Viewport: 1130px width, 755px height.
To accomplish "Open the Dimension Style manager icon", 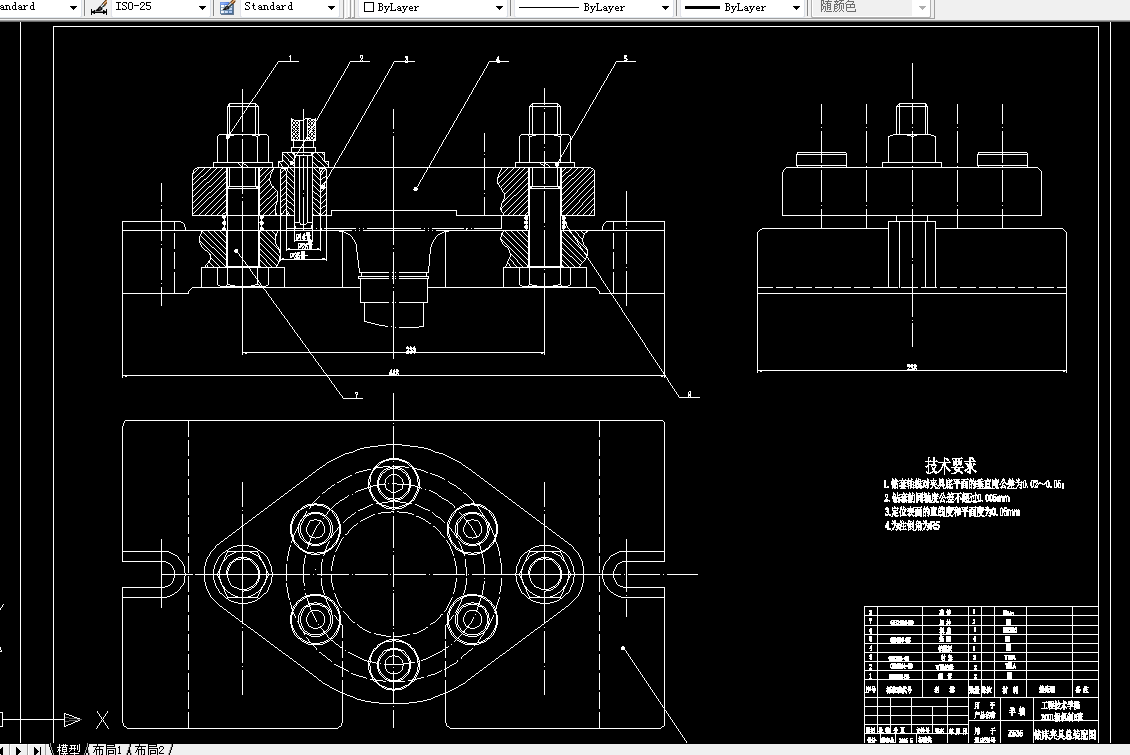I will click(99, 8).
